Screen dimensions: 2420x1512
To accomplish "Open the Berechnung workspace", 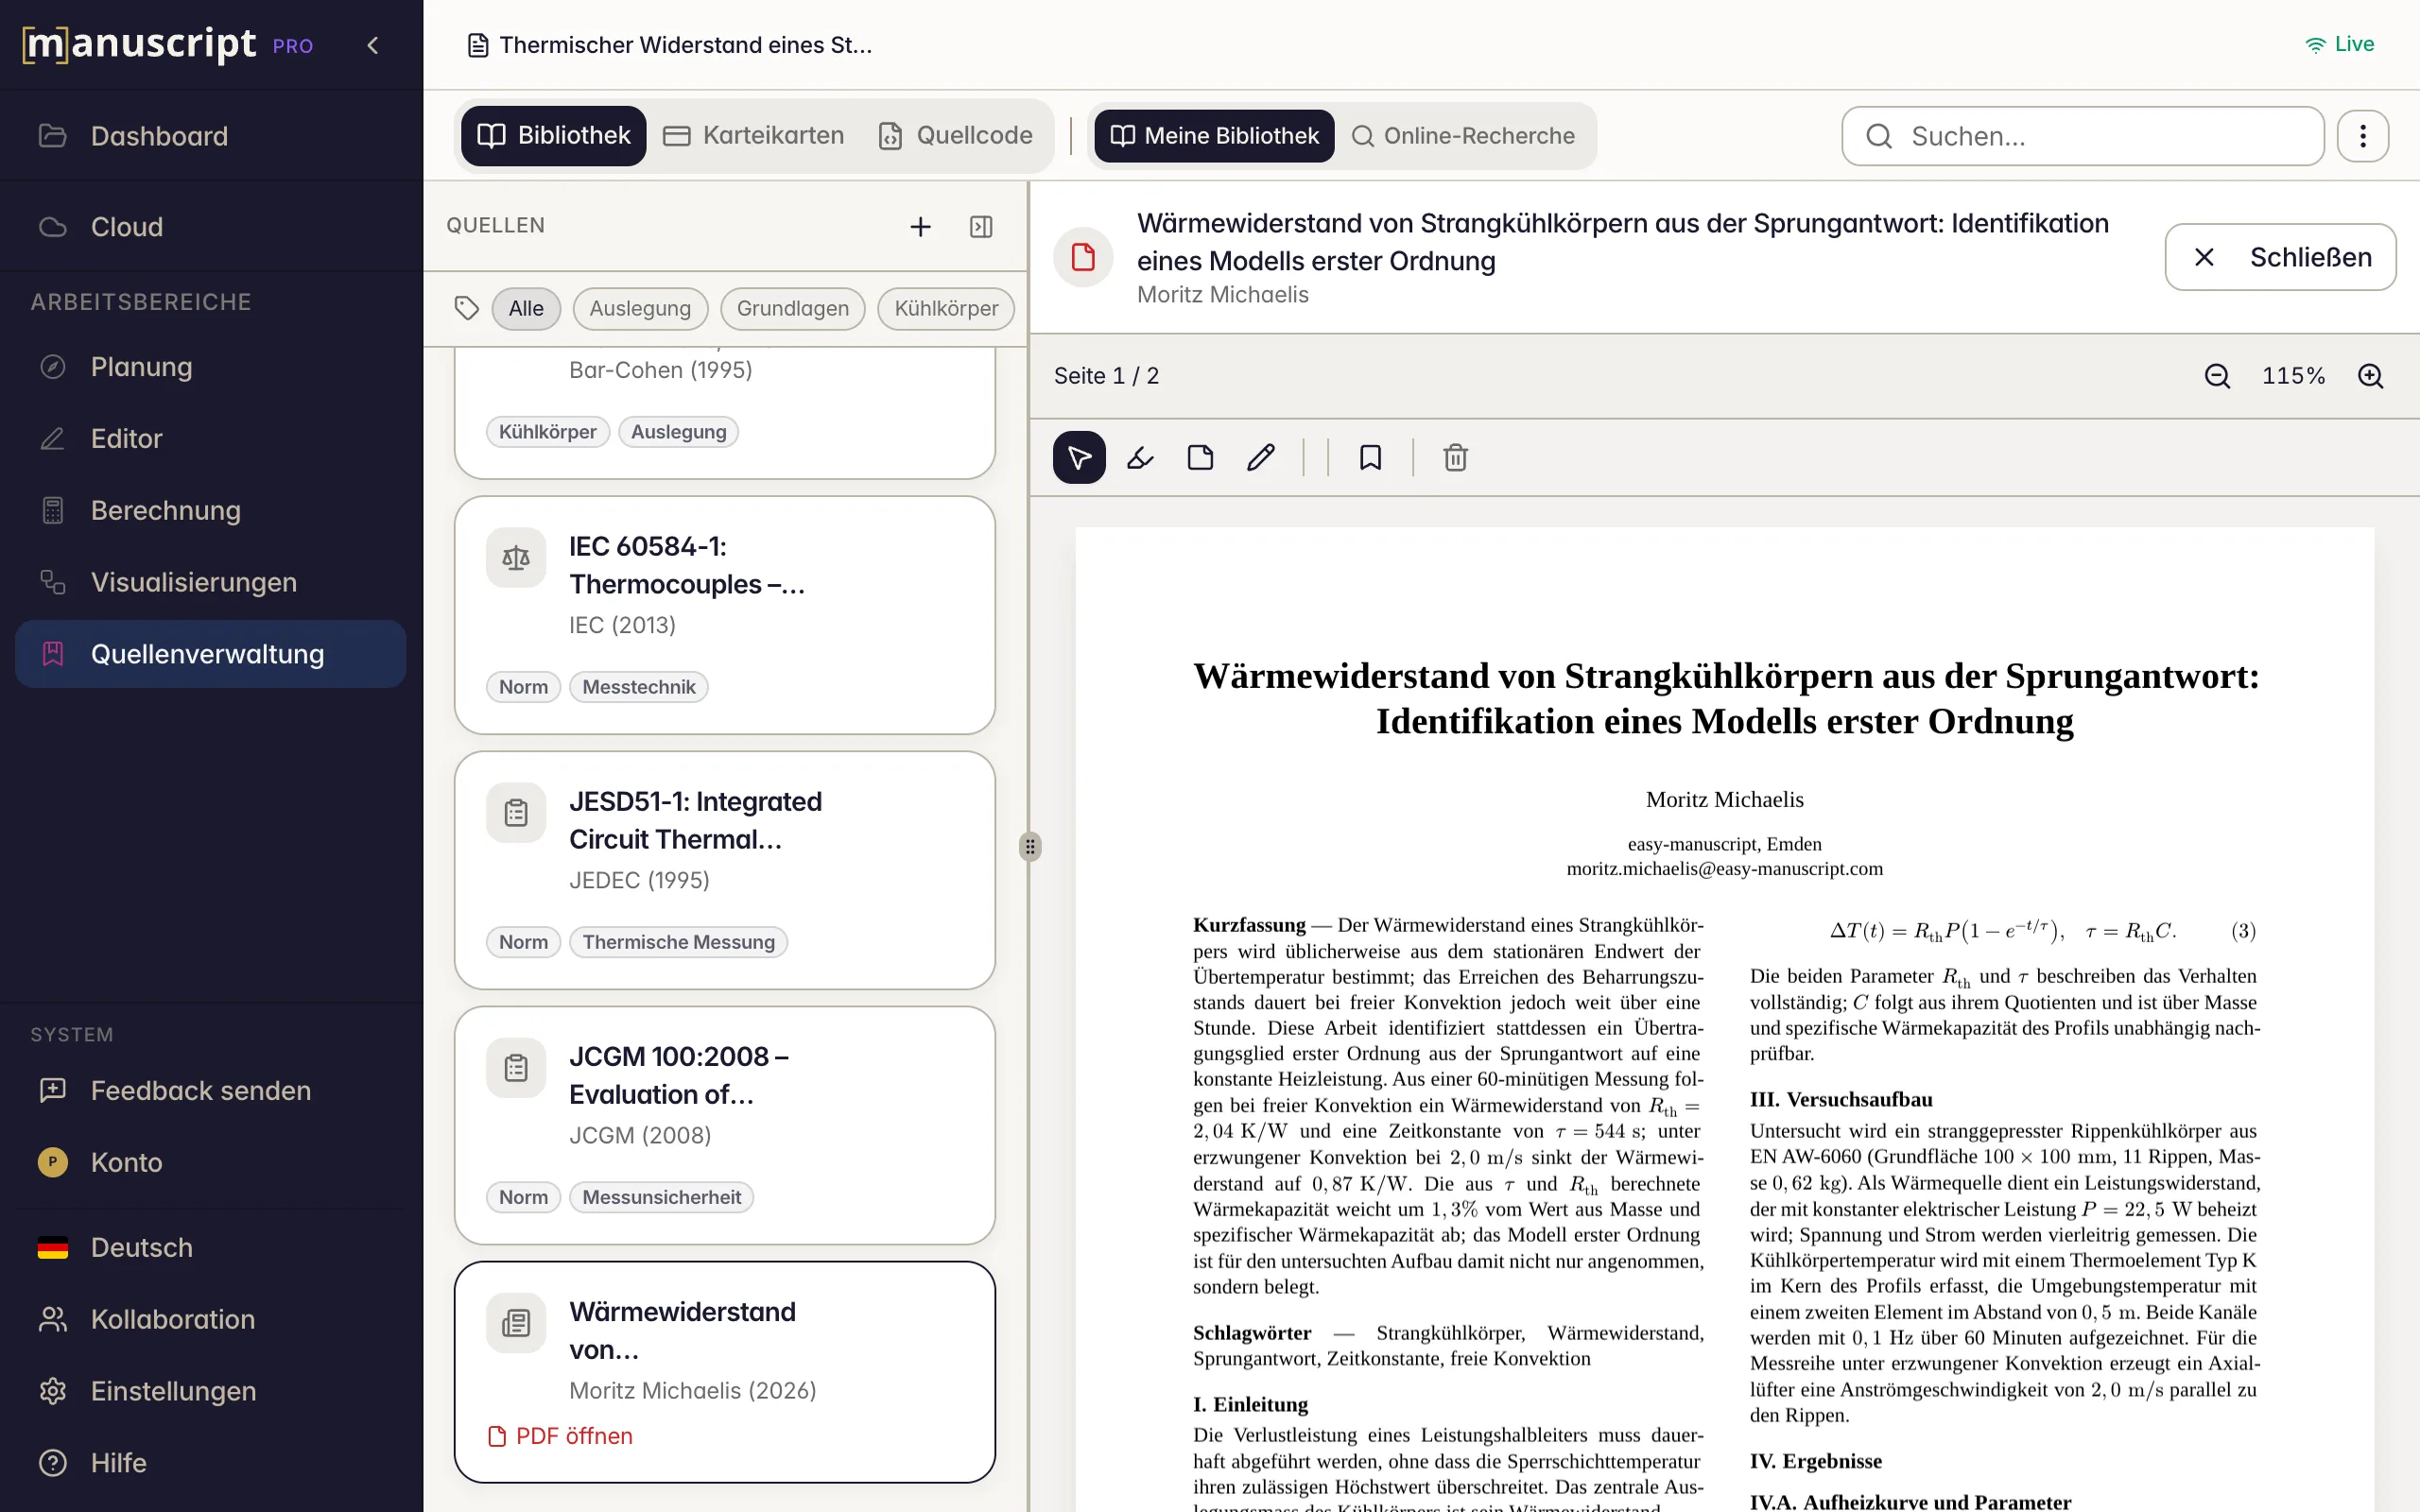I will 211,510.
